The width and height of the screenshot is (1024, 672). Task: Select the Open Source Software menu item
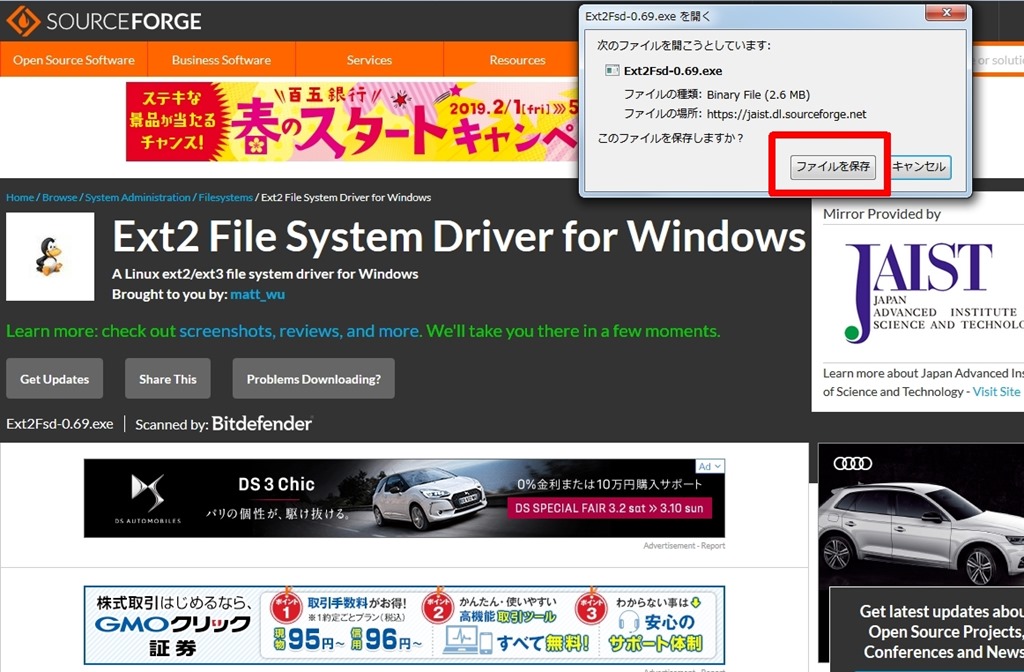73,60
